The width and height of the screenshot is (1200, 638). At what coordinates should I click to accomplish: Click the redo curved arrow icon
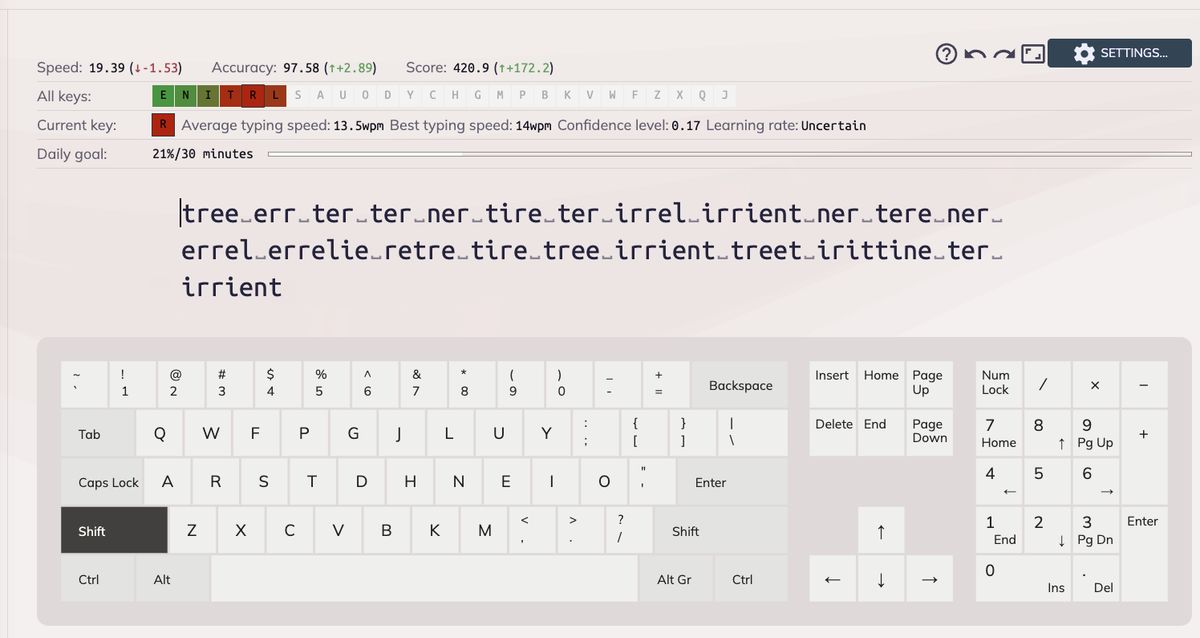1003,54
